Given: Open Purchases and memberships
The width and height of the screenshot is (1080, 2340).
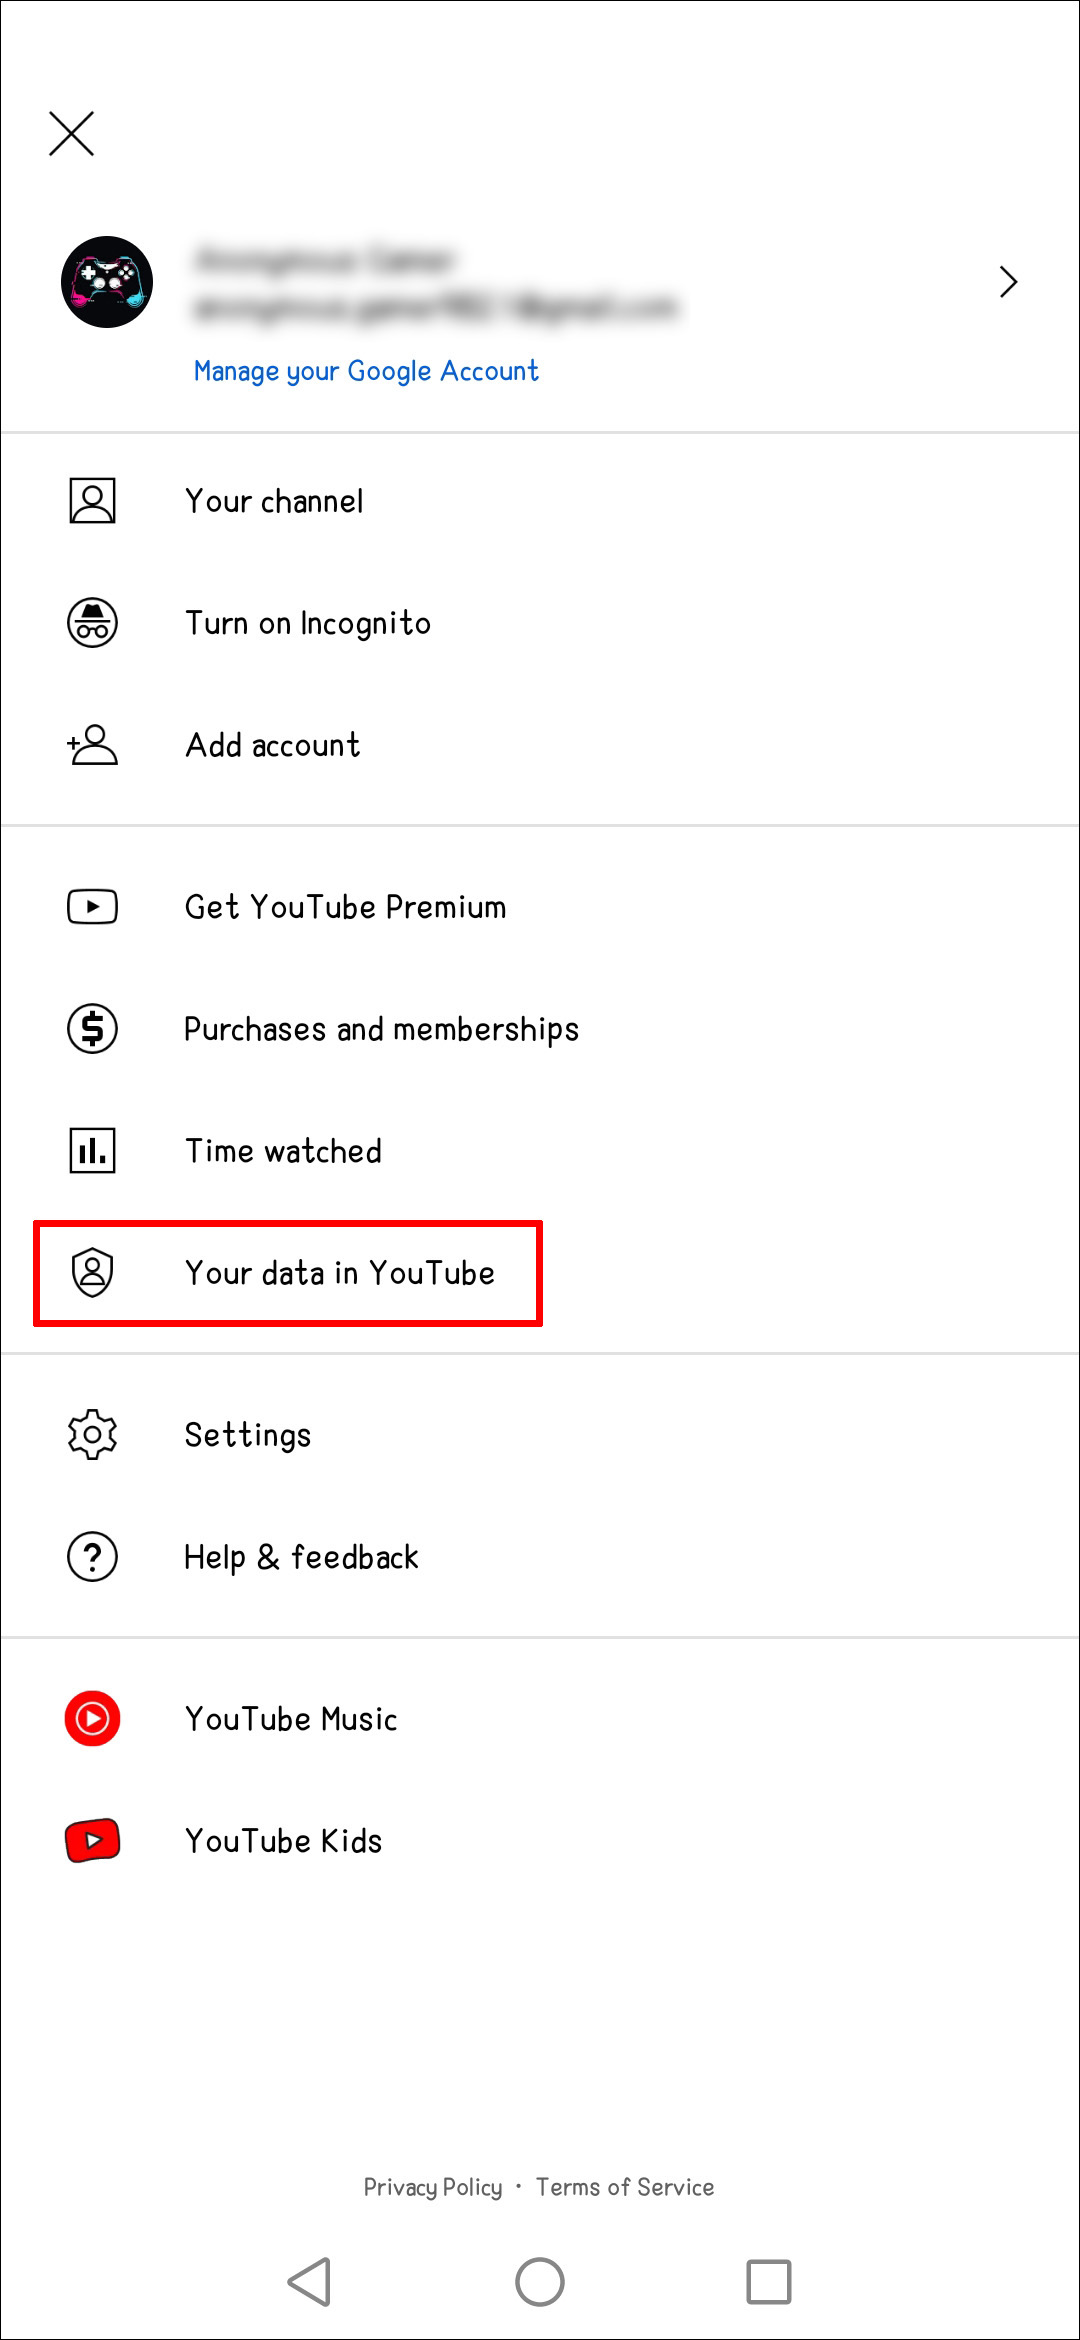Looking at the screenshot, I should 540,1028.
